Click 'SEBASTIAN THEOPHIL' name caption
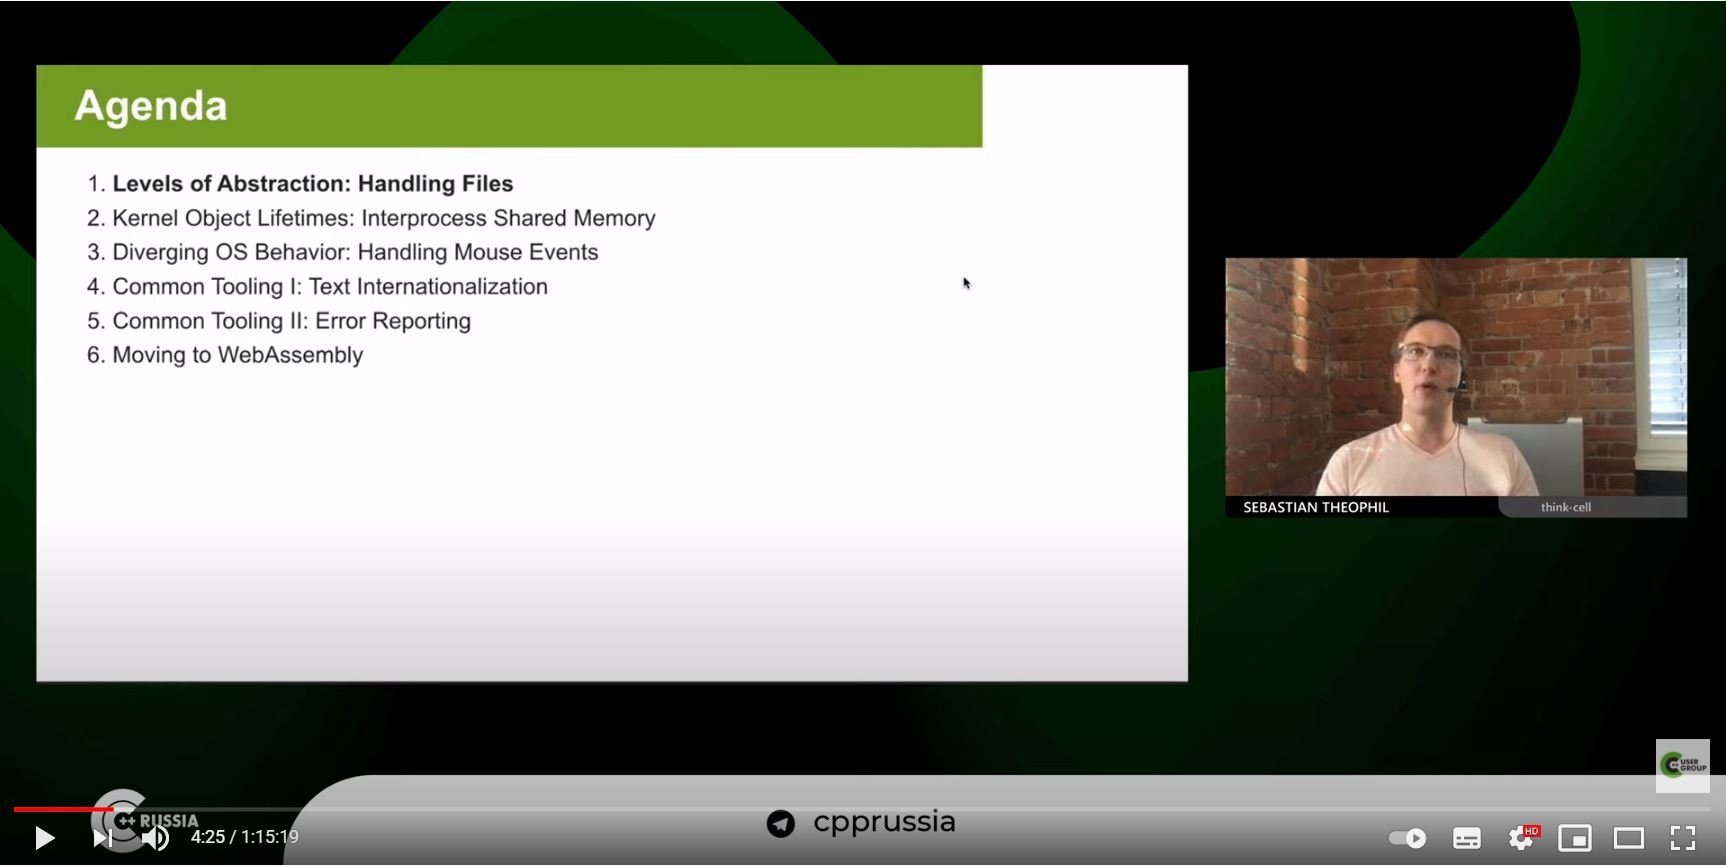Screen dimensions: 1726x866 tap(1316, 507)
